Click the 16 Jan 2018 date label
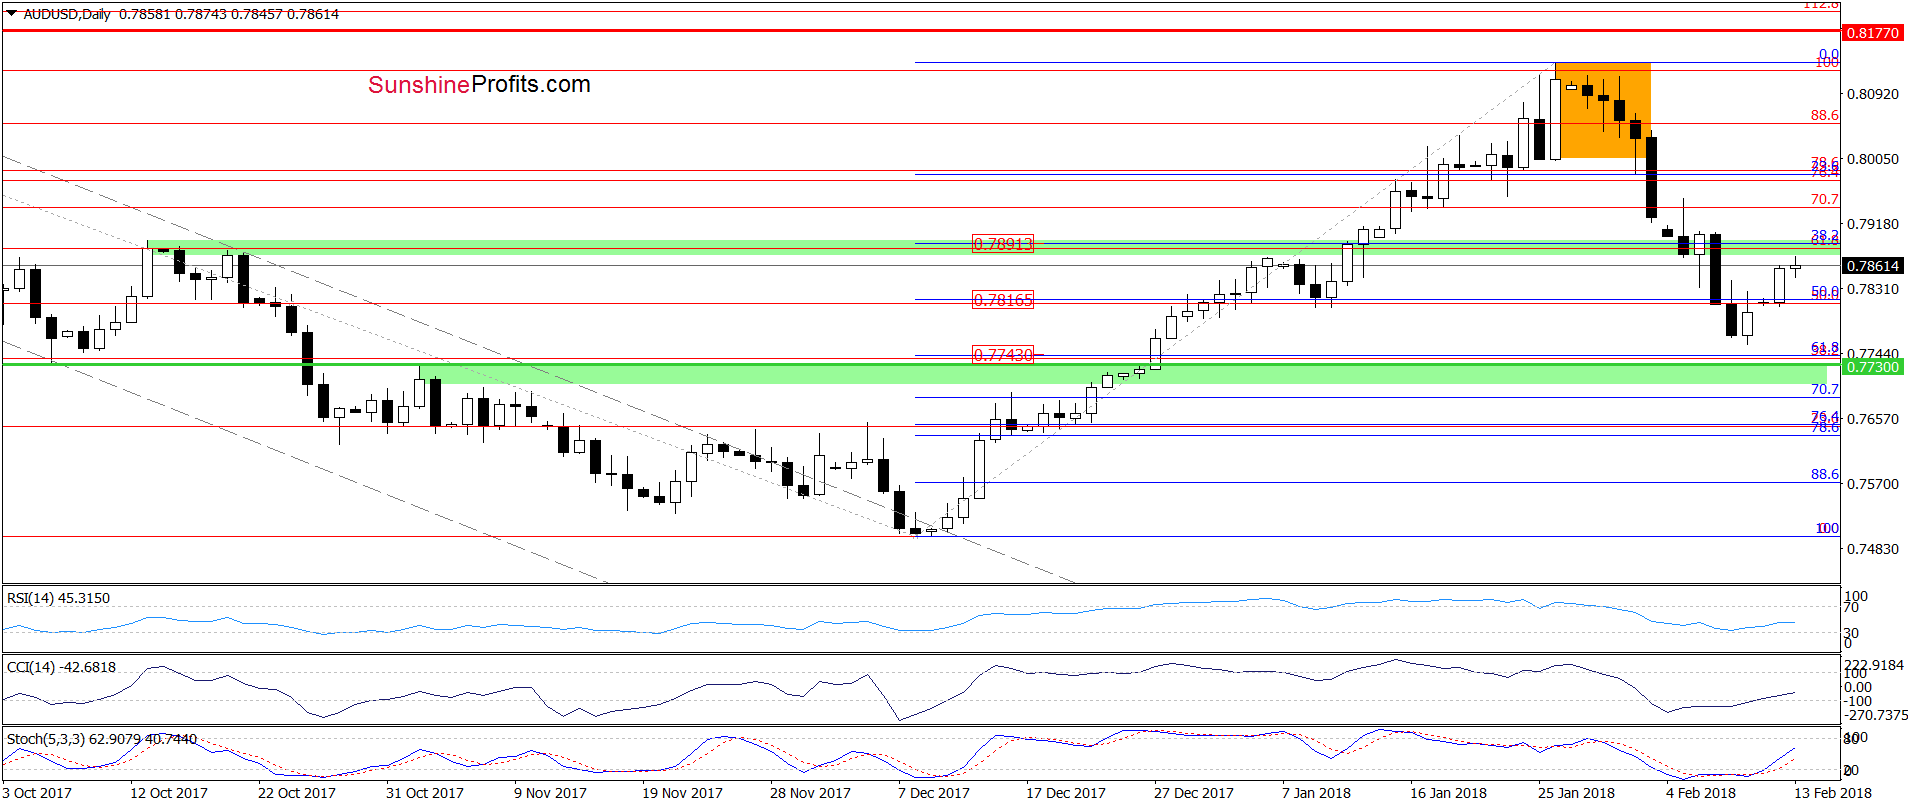The width and height of the screenshot is (1908, 807). pyautogui.click(x=1448, y=793)
